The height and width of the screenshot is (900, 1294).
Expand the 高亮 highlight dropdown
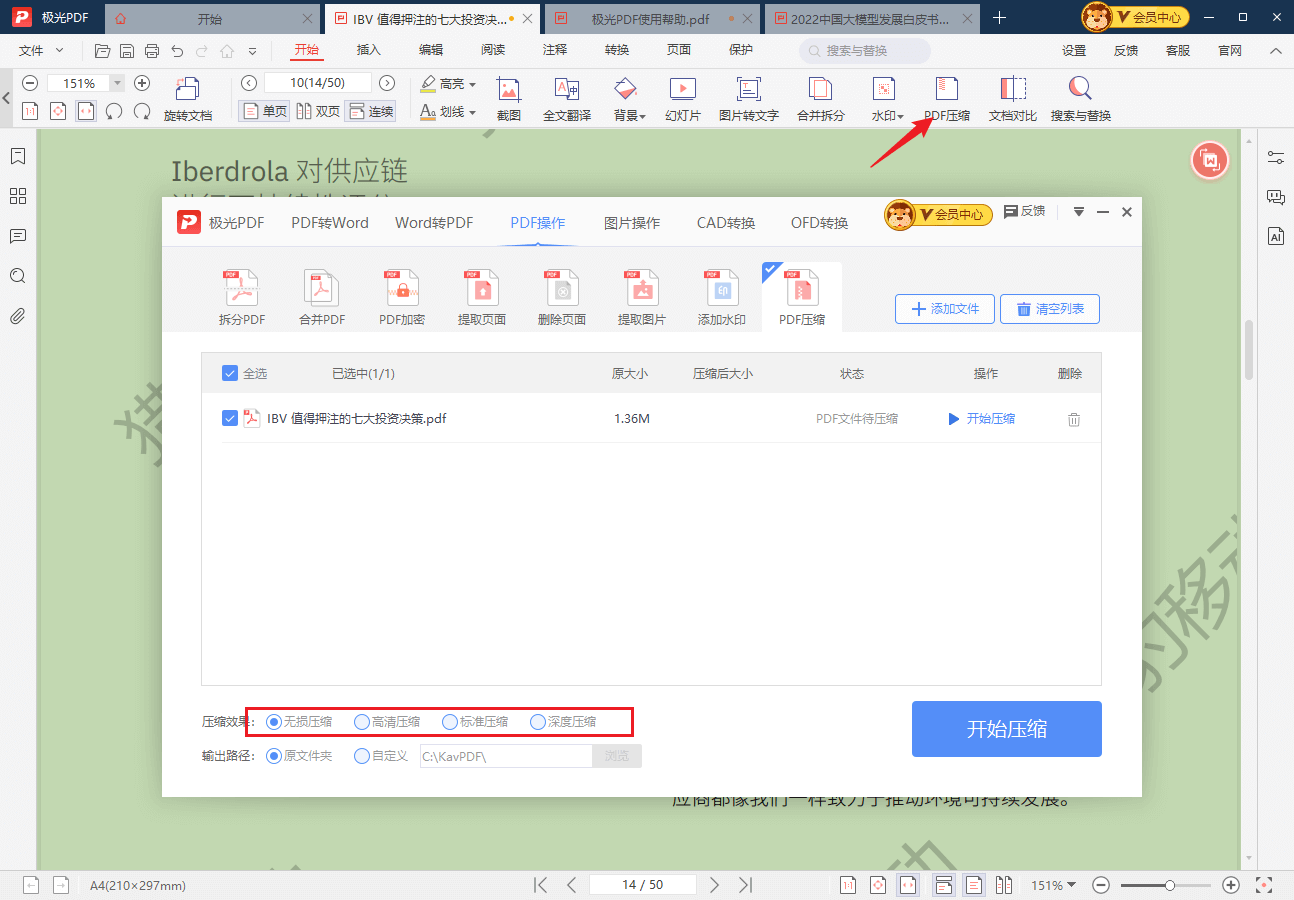coord(473,85)
